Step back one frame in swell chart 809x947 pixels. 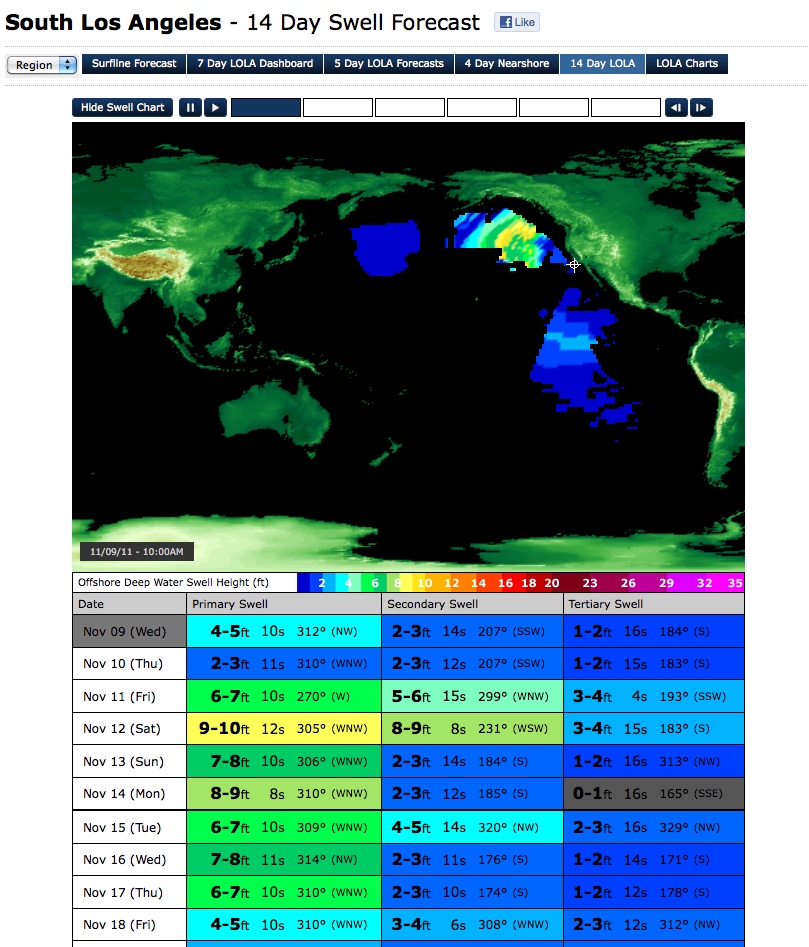click(676, 108)
